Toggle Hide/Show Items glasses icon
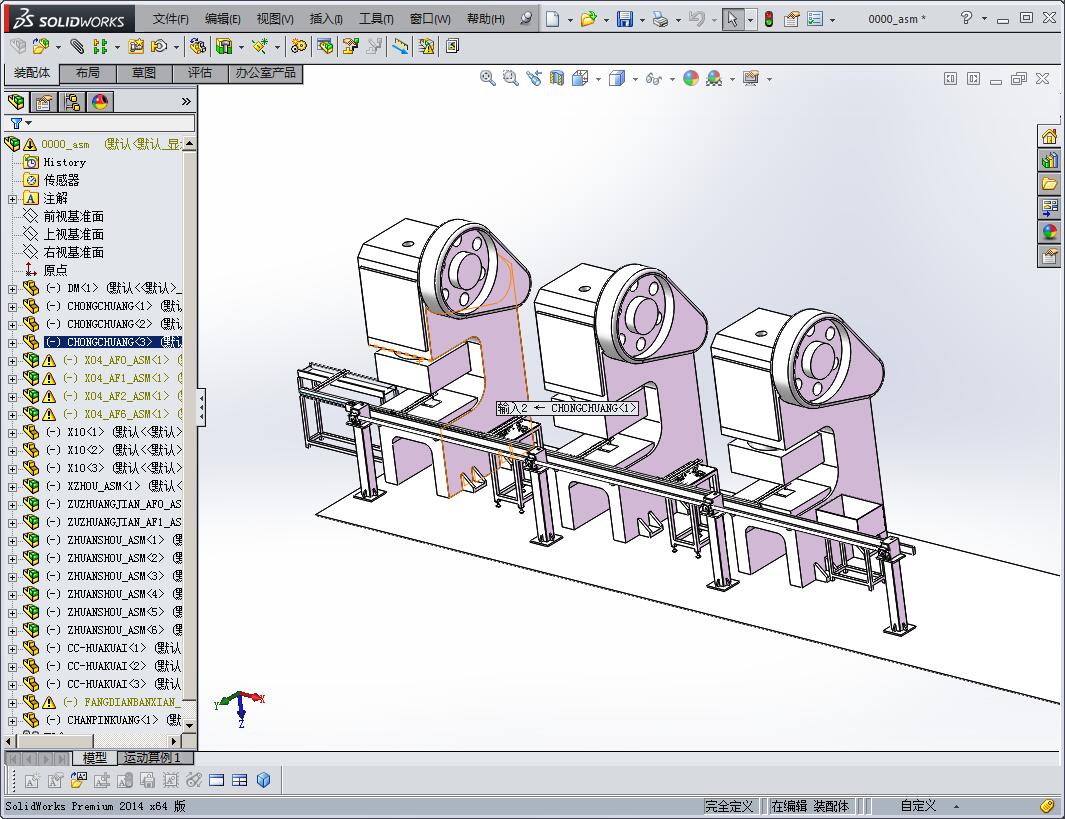Viewport: 1065px width, 819px height. [652, 77]
